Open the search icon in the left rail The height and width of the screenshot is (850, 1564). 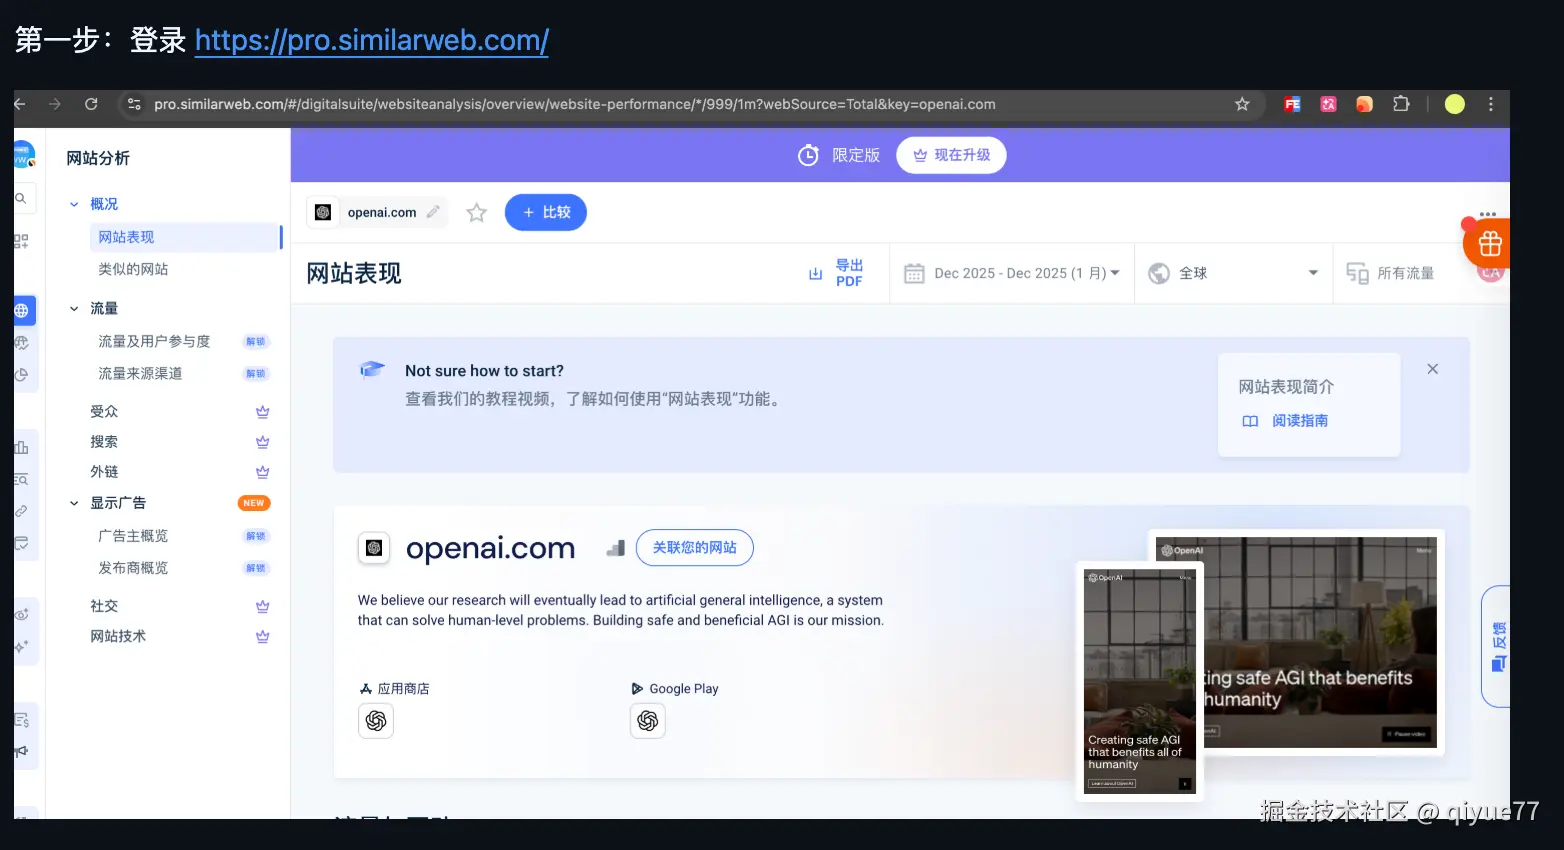[20, 198]
